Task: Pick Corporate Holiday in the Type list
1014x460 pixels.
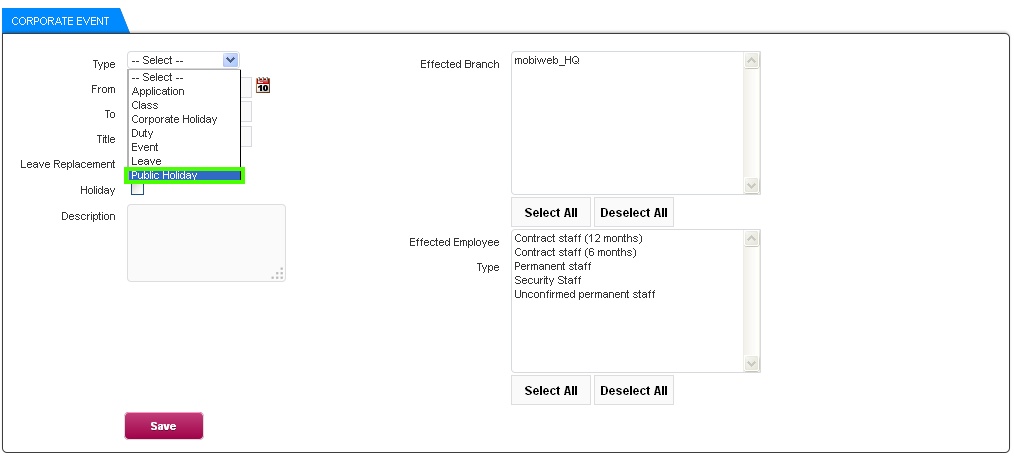Action: tap(184, 119)
